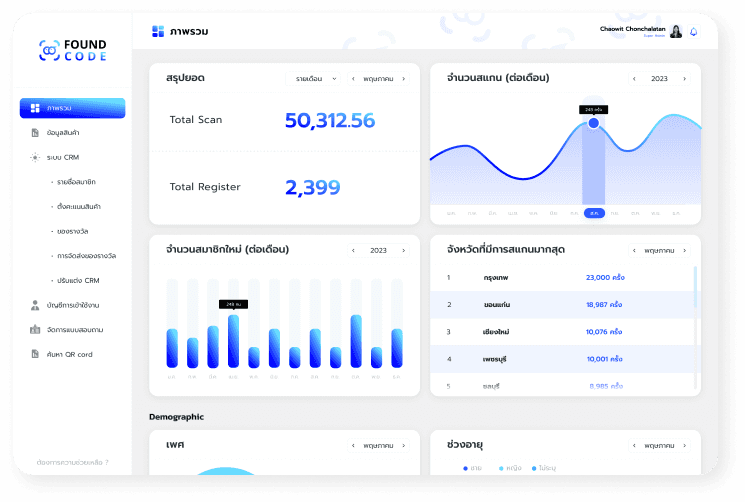Go to next month in จังหวัดที่มีการสแกนมากสุด card

click(684, 250)
